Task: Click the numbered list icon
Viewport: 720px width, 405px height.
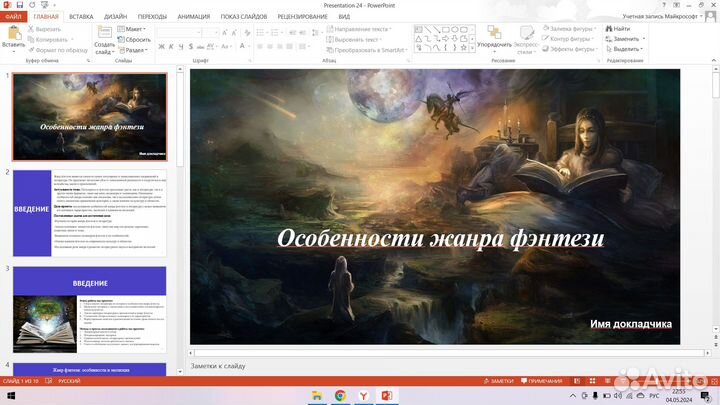Action: [275, 33]
